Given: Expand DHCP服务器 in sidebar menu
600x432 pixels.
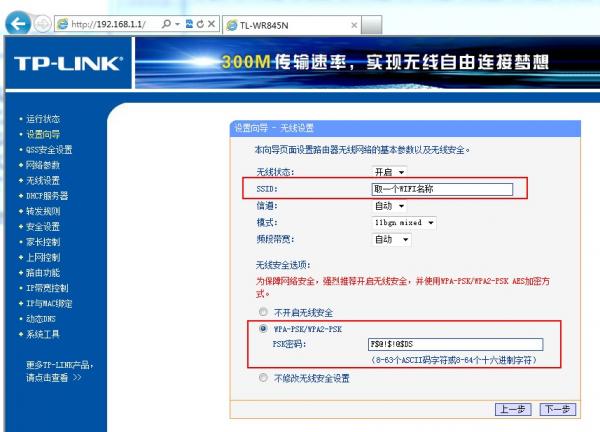Looking at the screenshot, I should (x=47, y=196).
